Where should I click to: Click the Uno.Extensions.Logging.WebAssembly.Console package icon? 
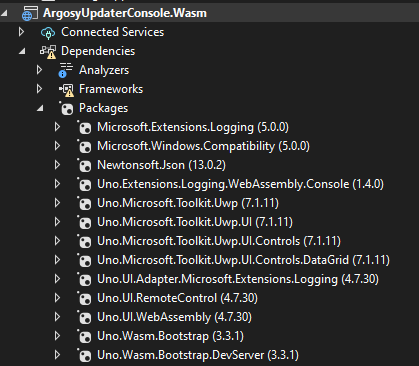pyautogui.click(x=84, y=184)
